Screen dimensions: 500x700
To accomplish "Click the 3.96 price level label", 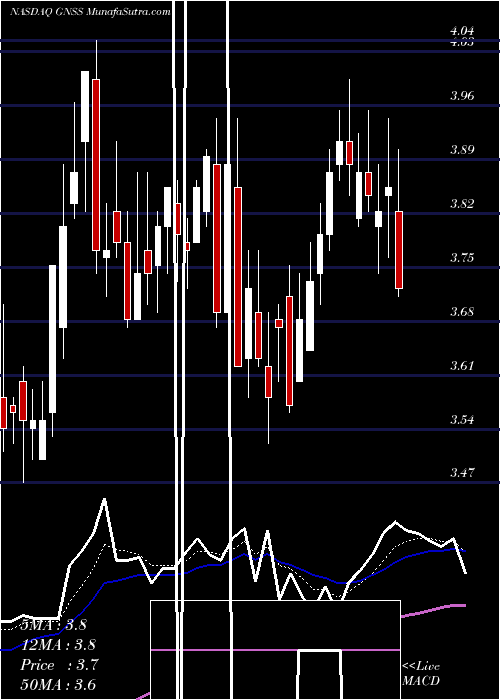I will point(462,96).
